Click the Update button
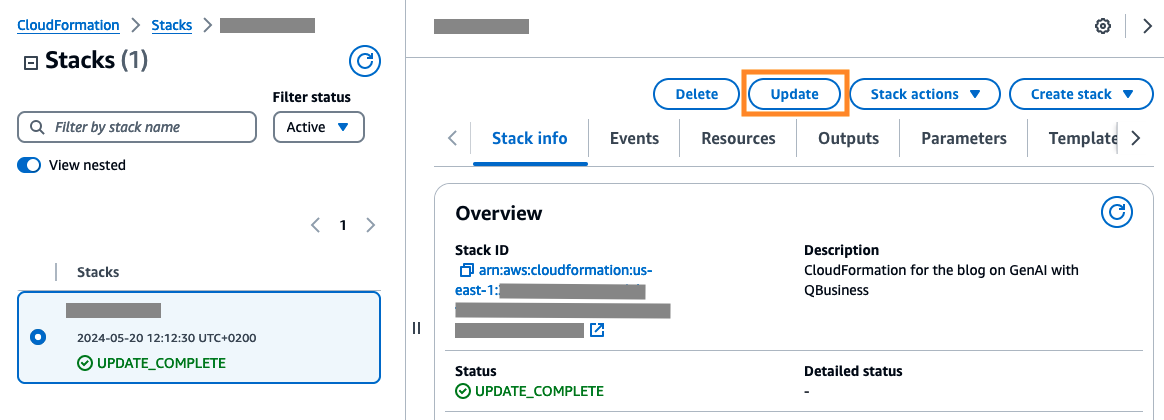 (x=794, y=94)
